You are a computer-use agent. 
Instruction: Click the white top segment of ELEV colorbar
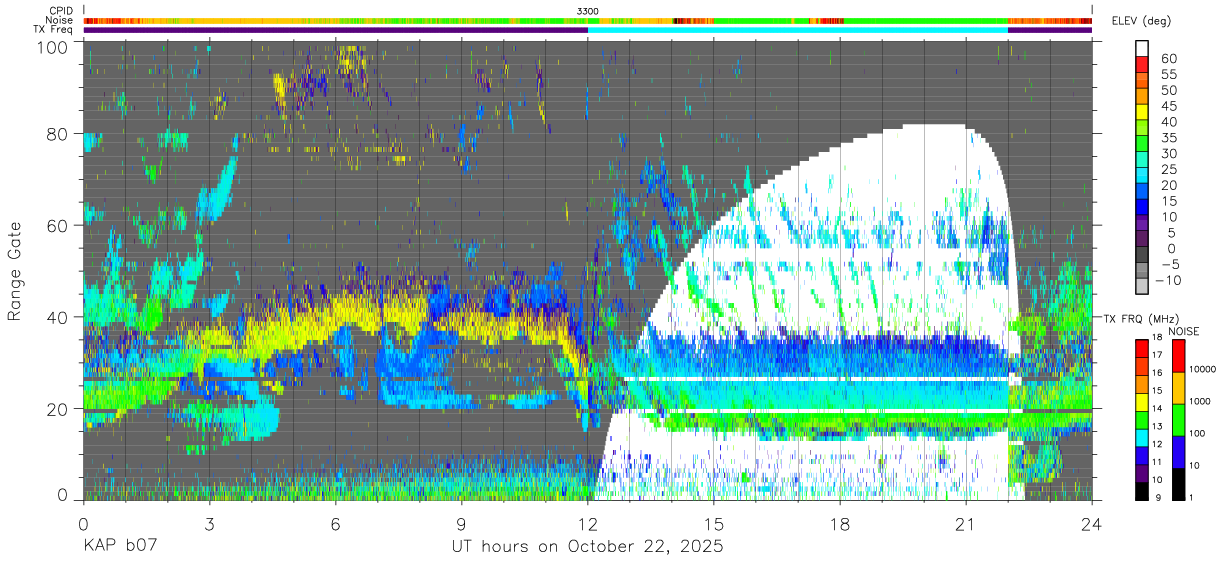pyautogui.click(x=1143, y=49)
